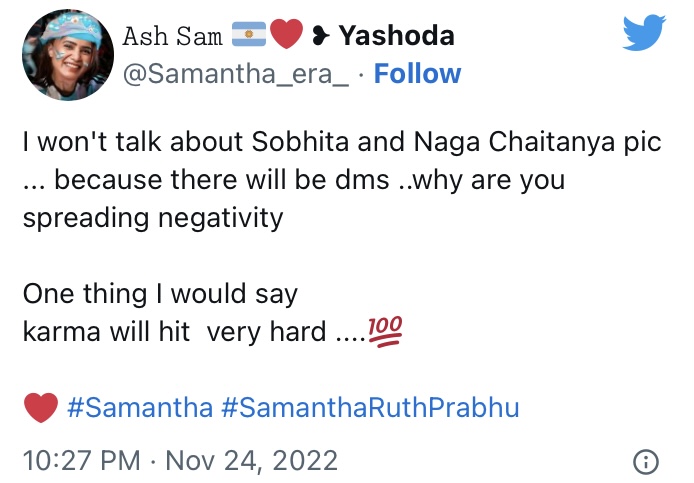Follow the Samantha_era_ account
Screen dimensions: 694x483
[417, 74]
